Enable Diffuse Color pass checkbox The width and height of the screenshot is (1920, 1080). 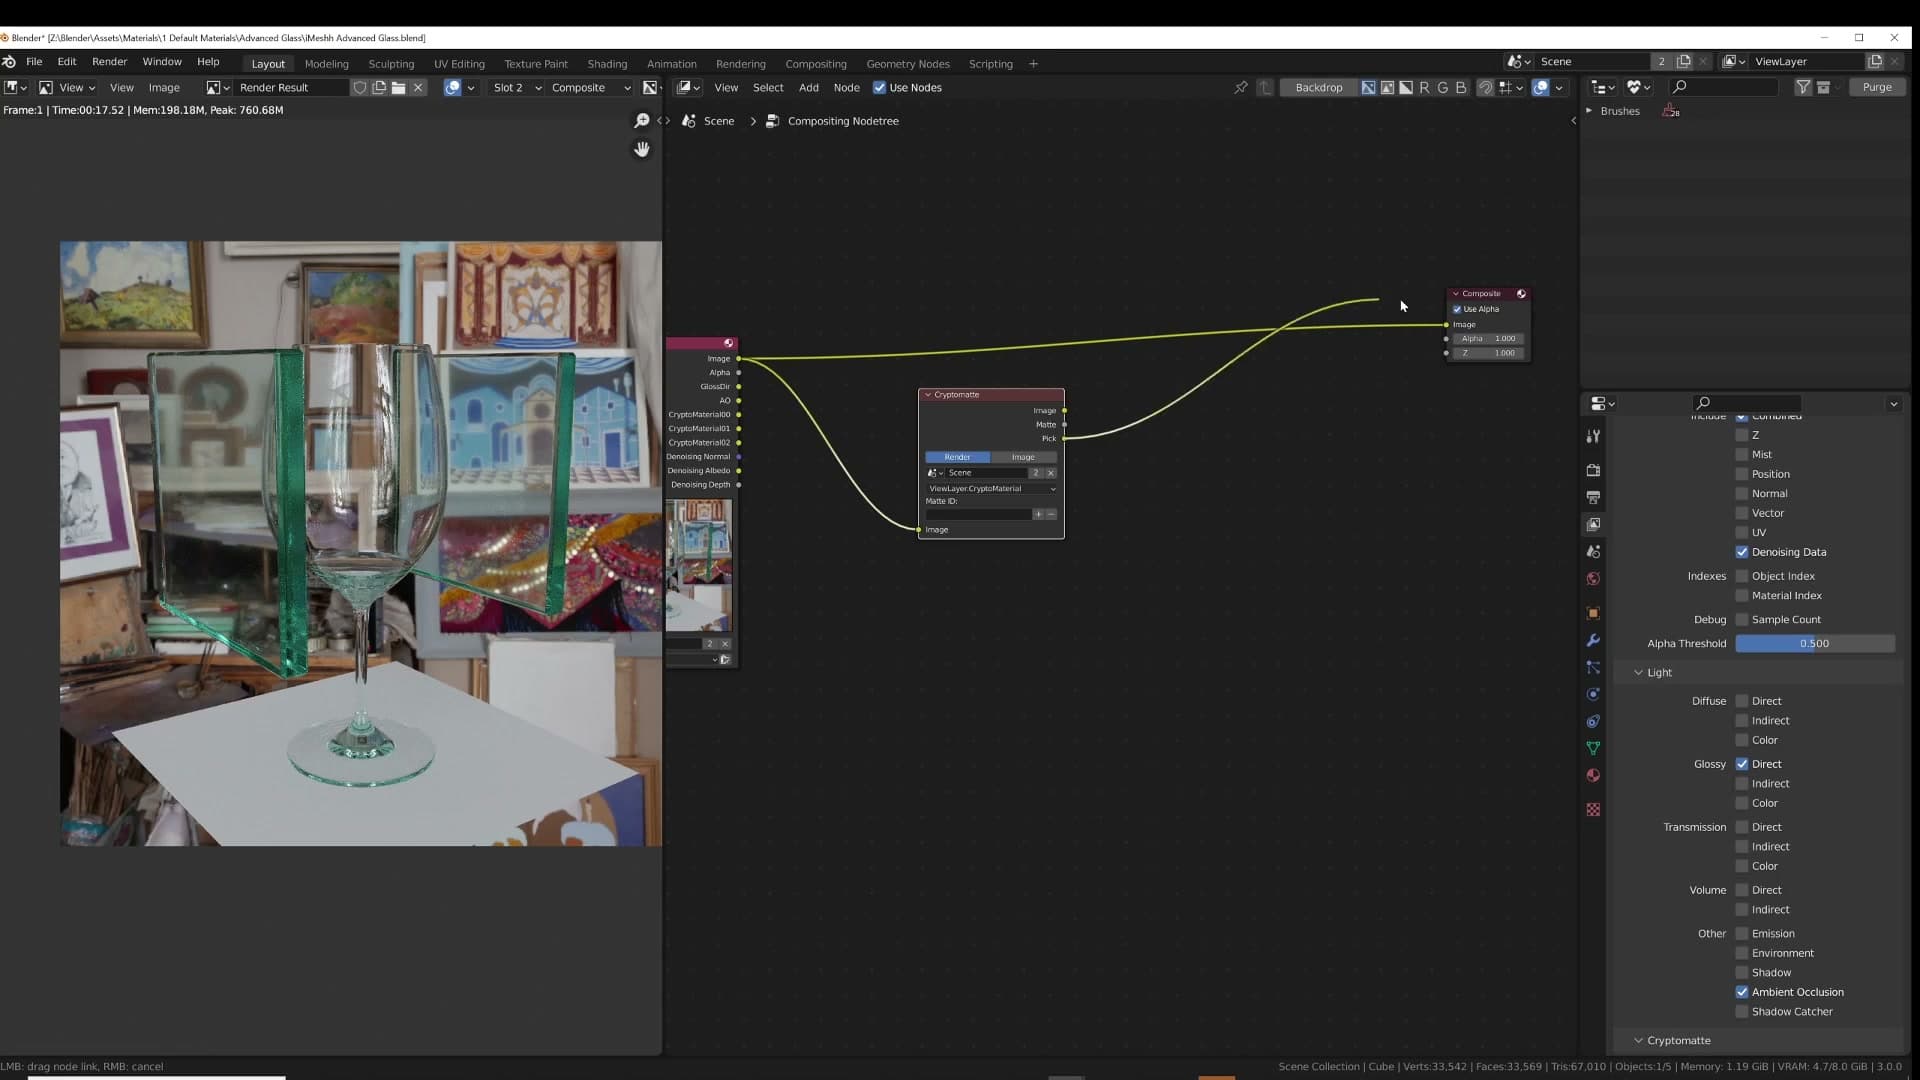point(1742,741)
